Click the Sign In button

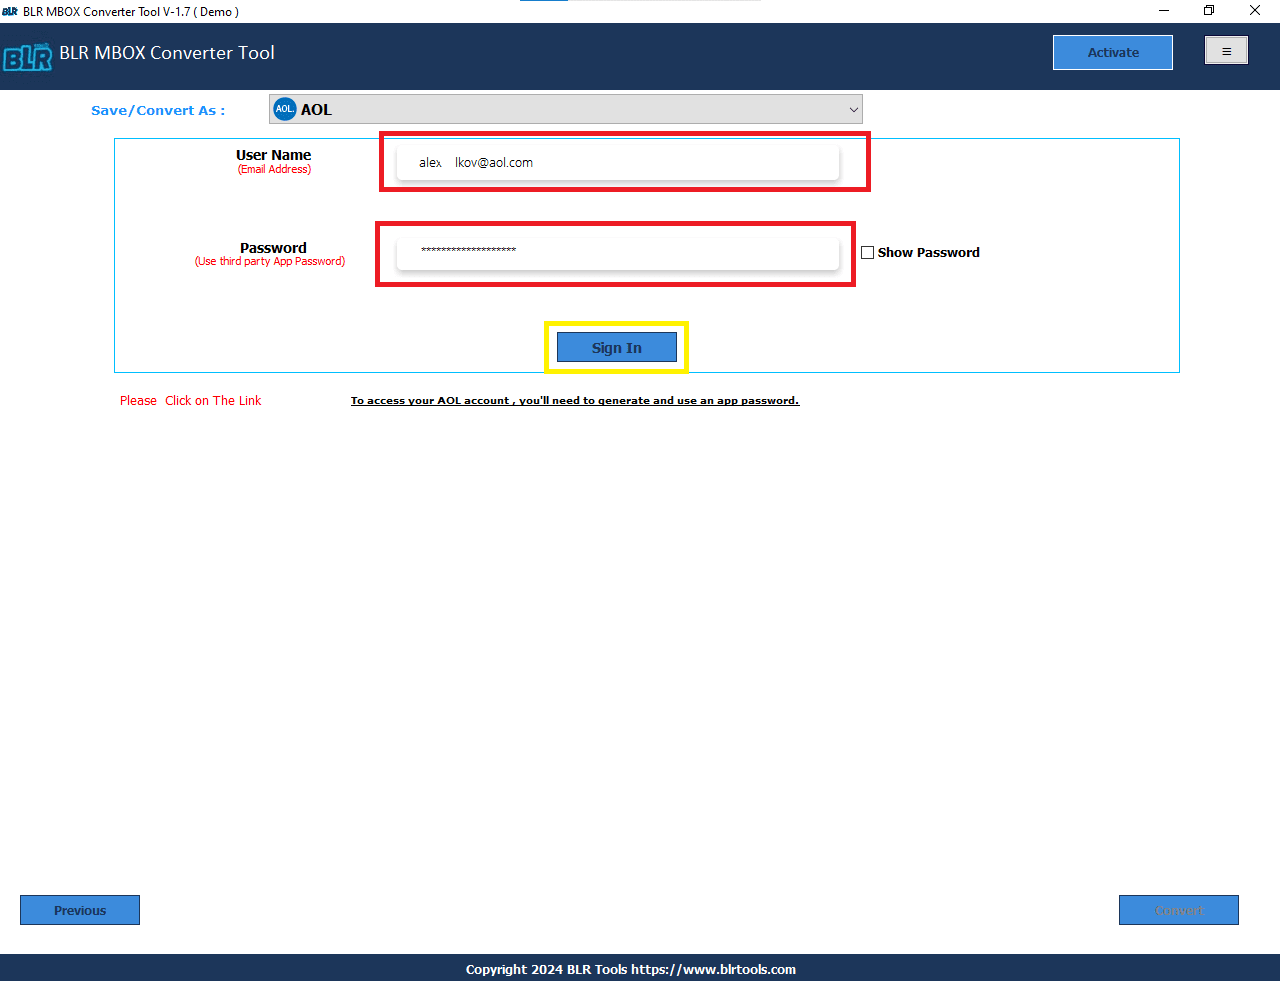(x=617, y=348)
